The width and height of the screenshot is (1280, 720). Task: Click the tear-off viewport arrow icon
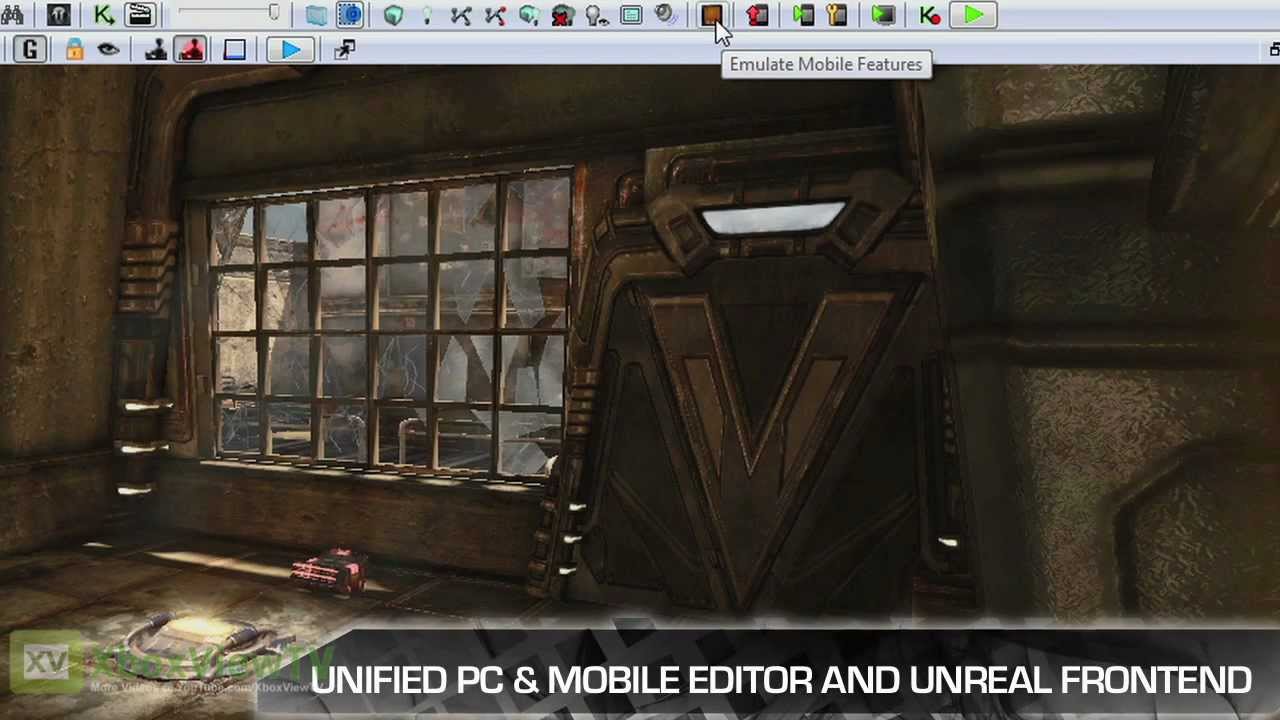coord(345,49)
